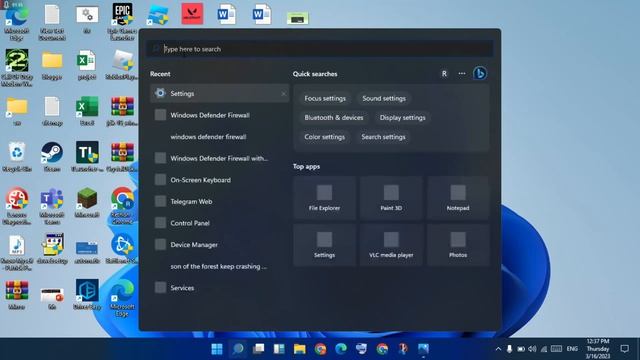Select the red Valorant desktop icon
640x360 pixels.
[x=192, y=14]
